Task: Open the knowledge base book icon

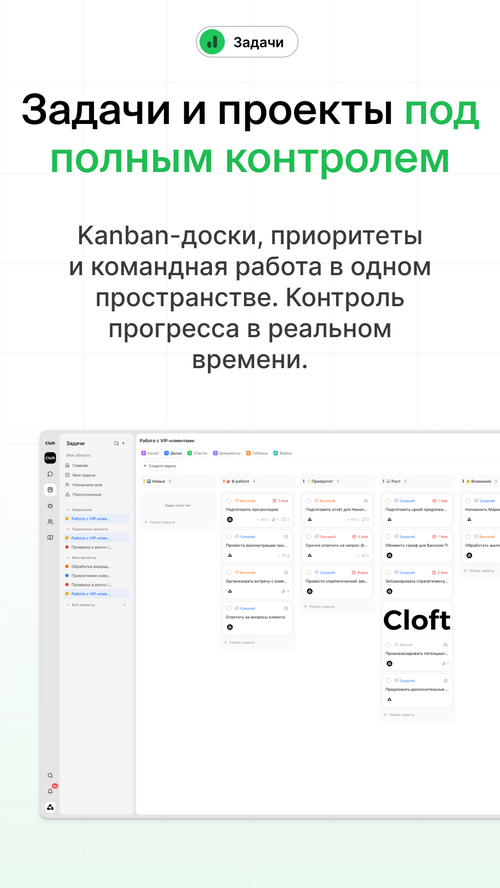Action: (x=50, y=537)
